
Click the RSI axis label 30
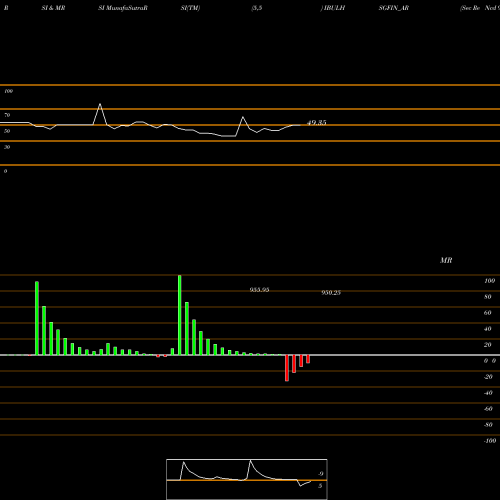7,147
